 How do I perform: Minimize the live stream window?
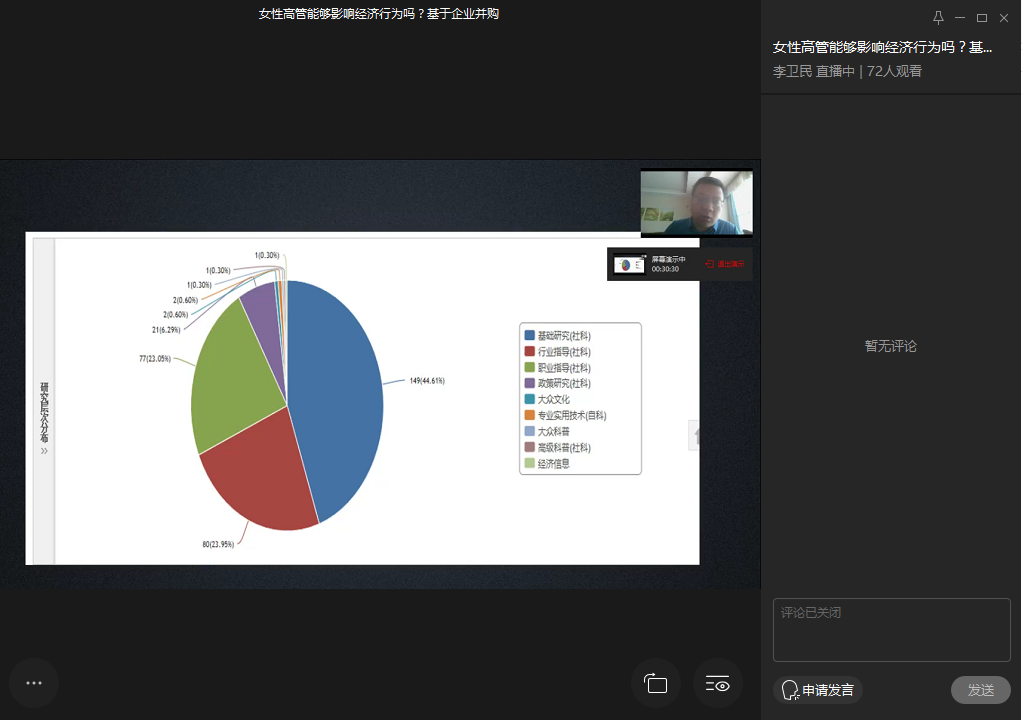tap(960, 18)
